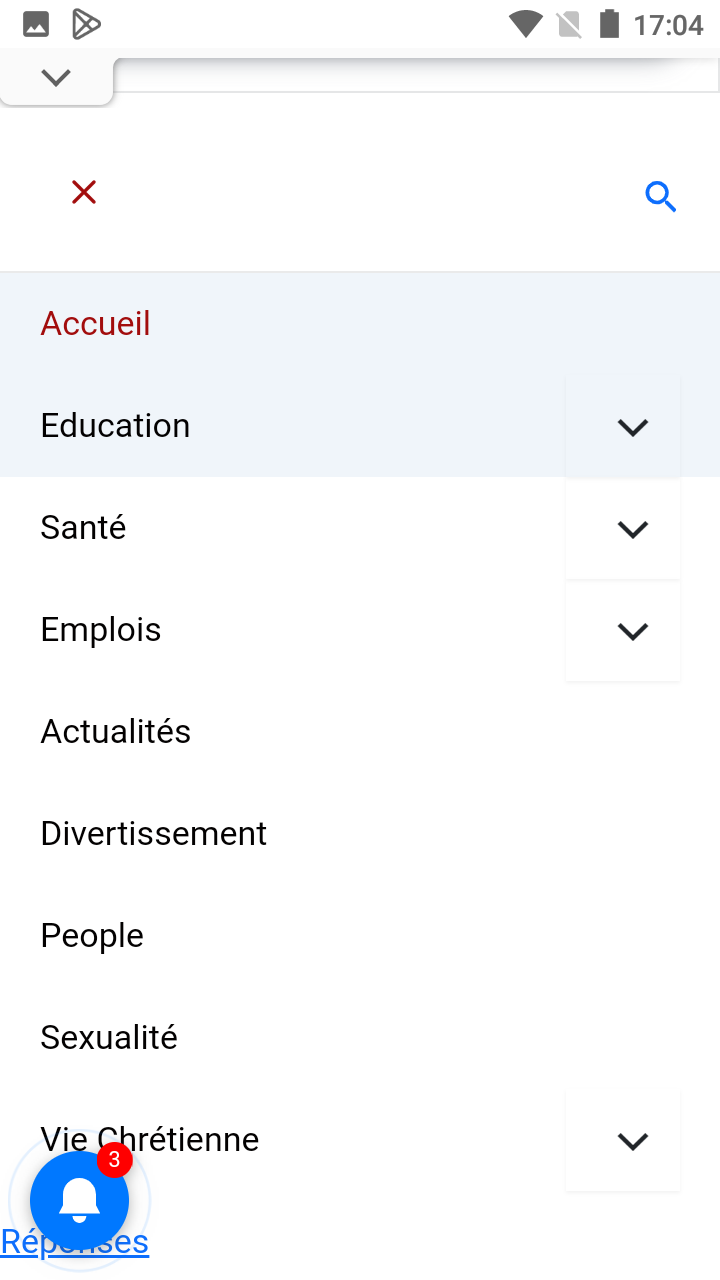Open the image icon in status bar
This screenshot has height=1280, width=720.
pyautogui.click(x=36, y=24)
